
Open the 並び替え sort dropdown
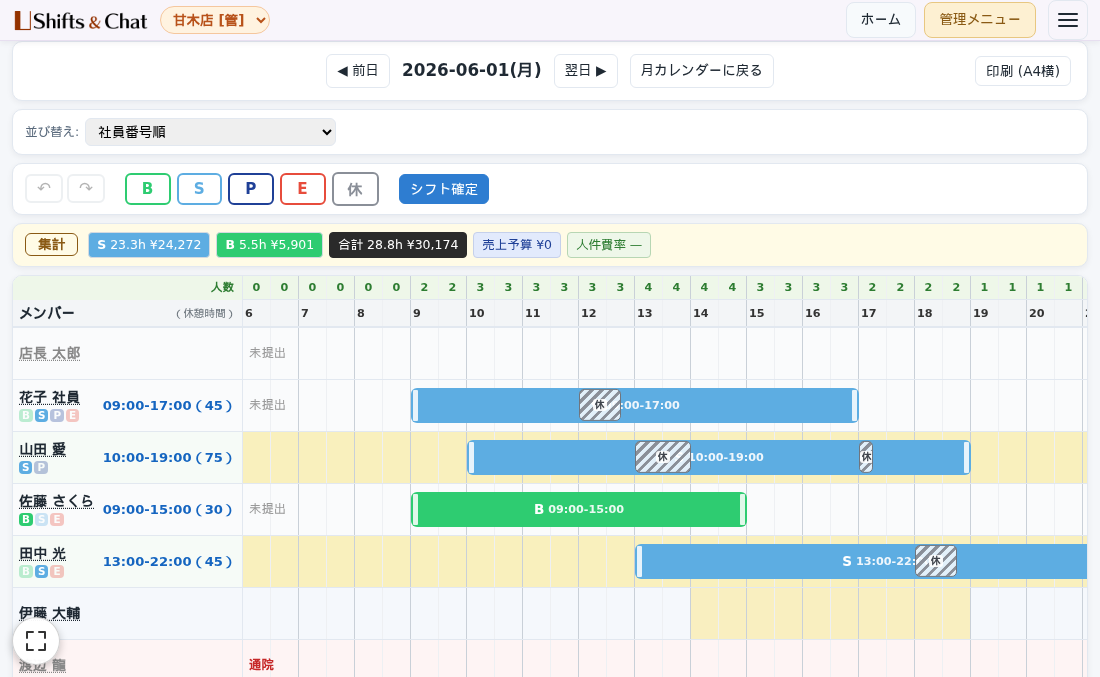coord(210,132)
